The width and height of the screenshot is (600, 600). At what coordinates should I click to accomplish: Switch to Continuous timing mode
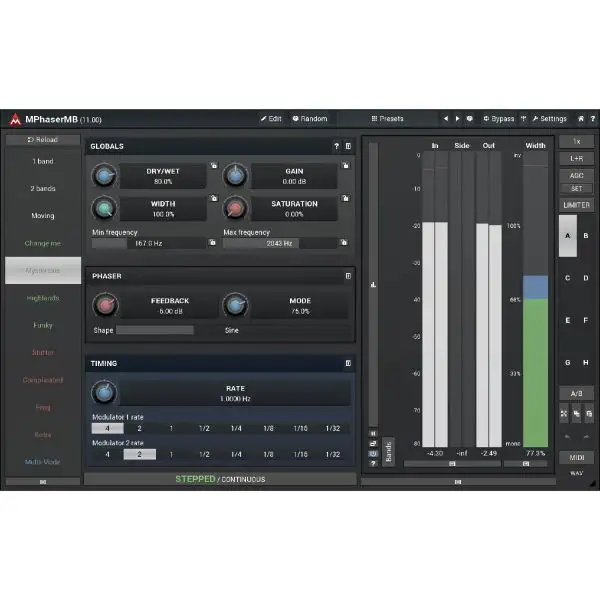click(x=243, y=479)
